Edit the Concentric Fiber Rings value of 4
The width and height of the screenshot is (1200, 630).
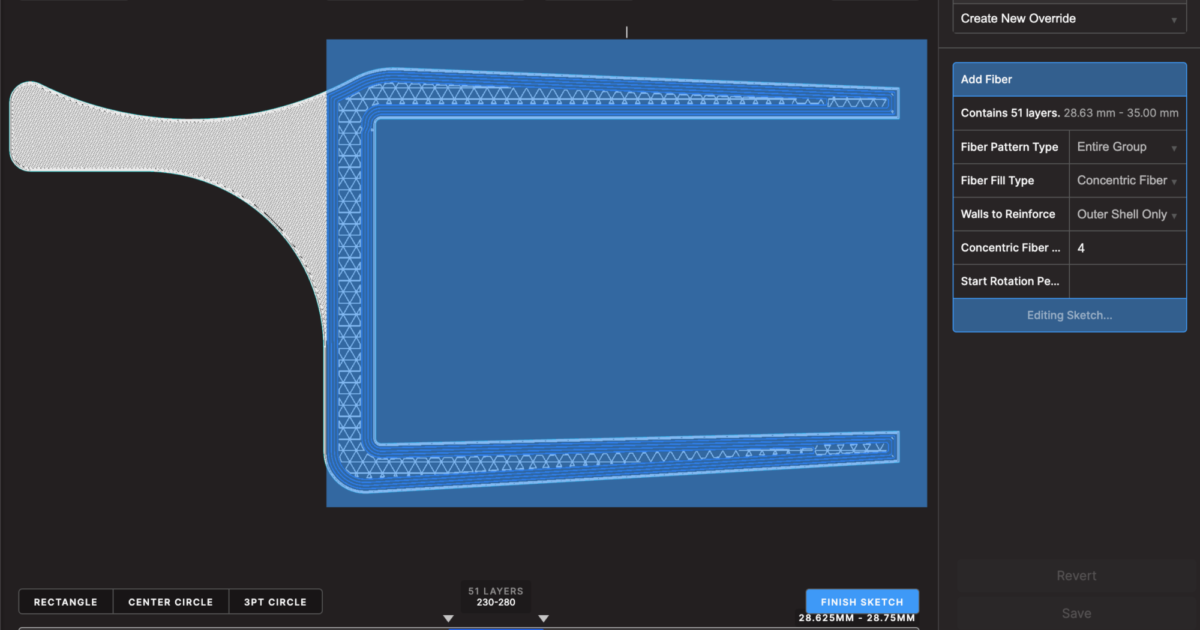(x=1127, y=247)
